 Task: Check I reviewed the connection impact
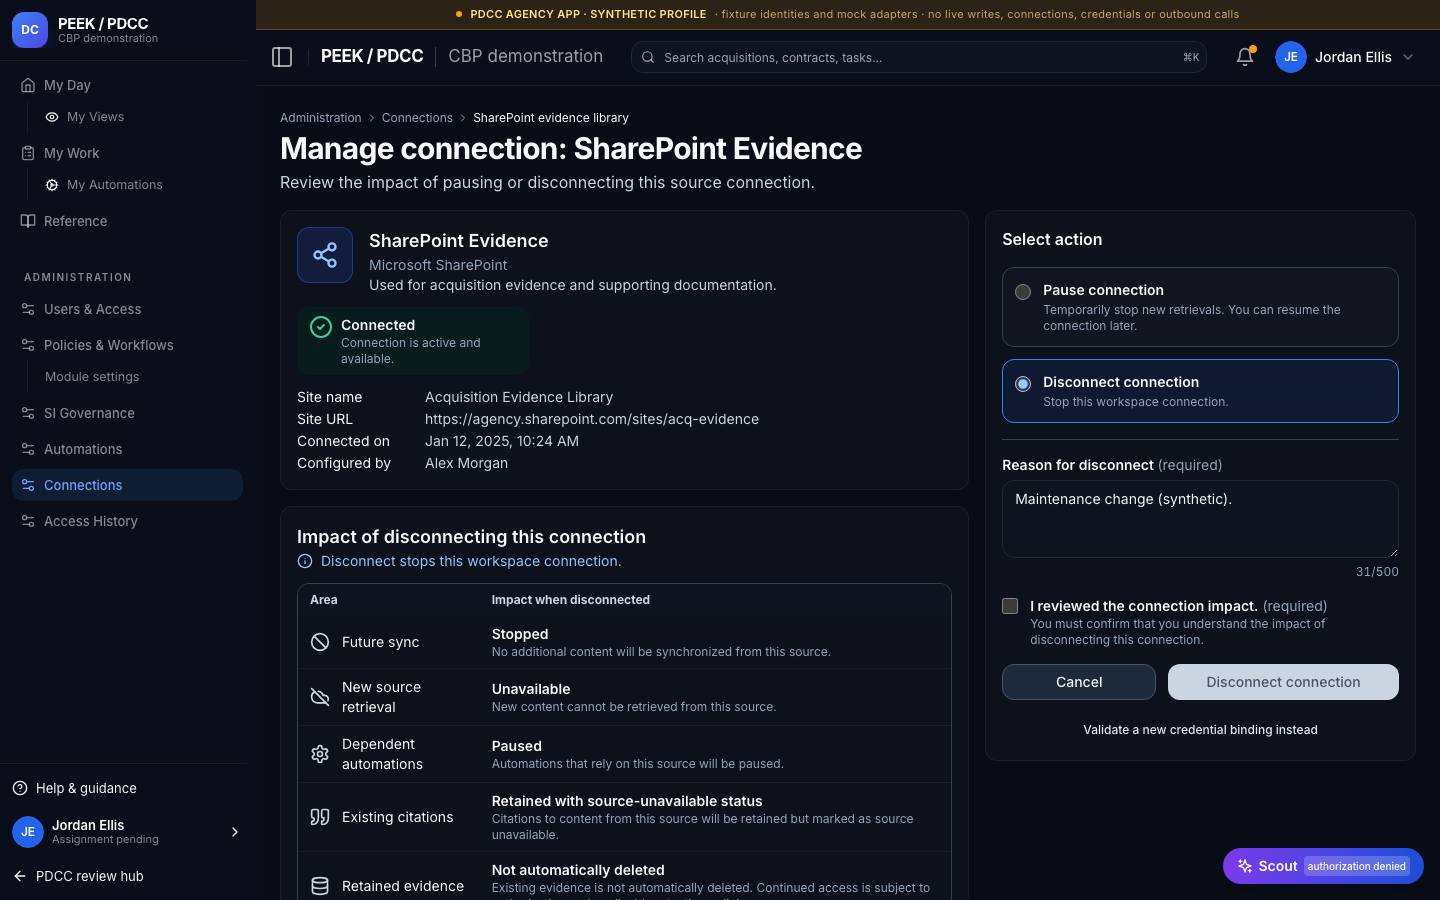(x=1010, y=606)
